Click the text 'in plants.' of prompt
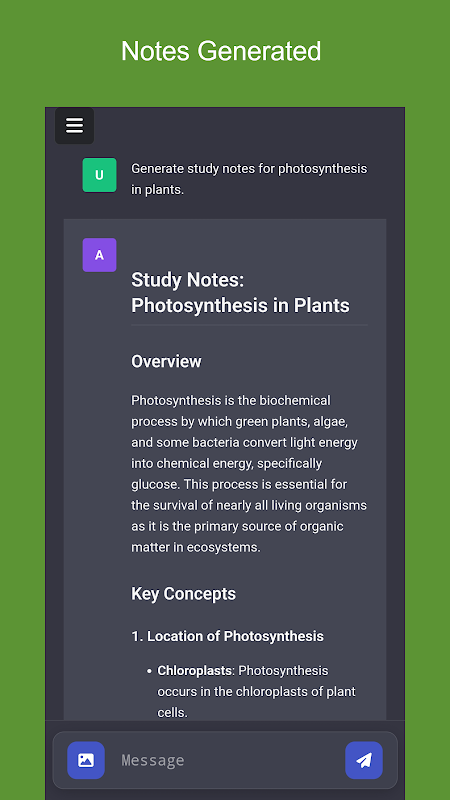This screenshot has width=450, height=800. (x=157, y=190)
